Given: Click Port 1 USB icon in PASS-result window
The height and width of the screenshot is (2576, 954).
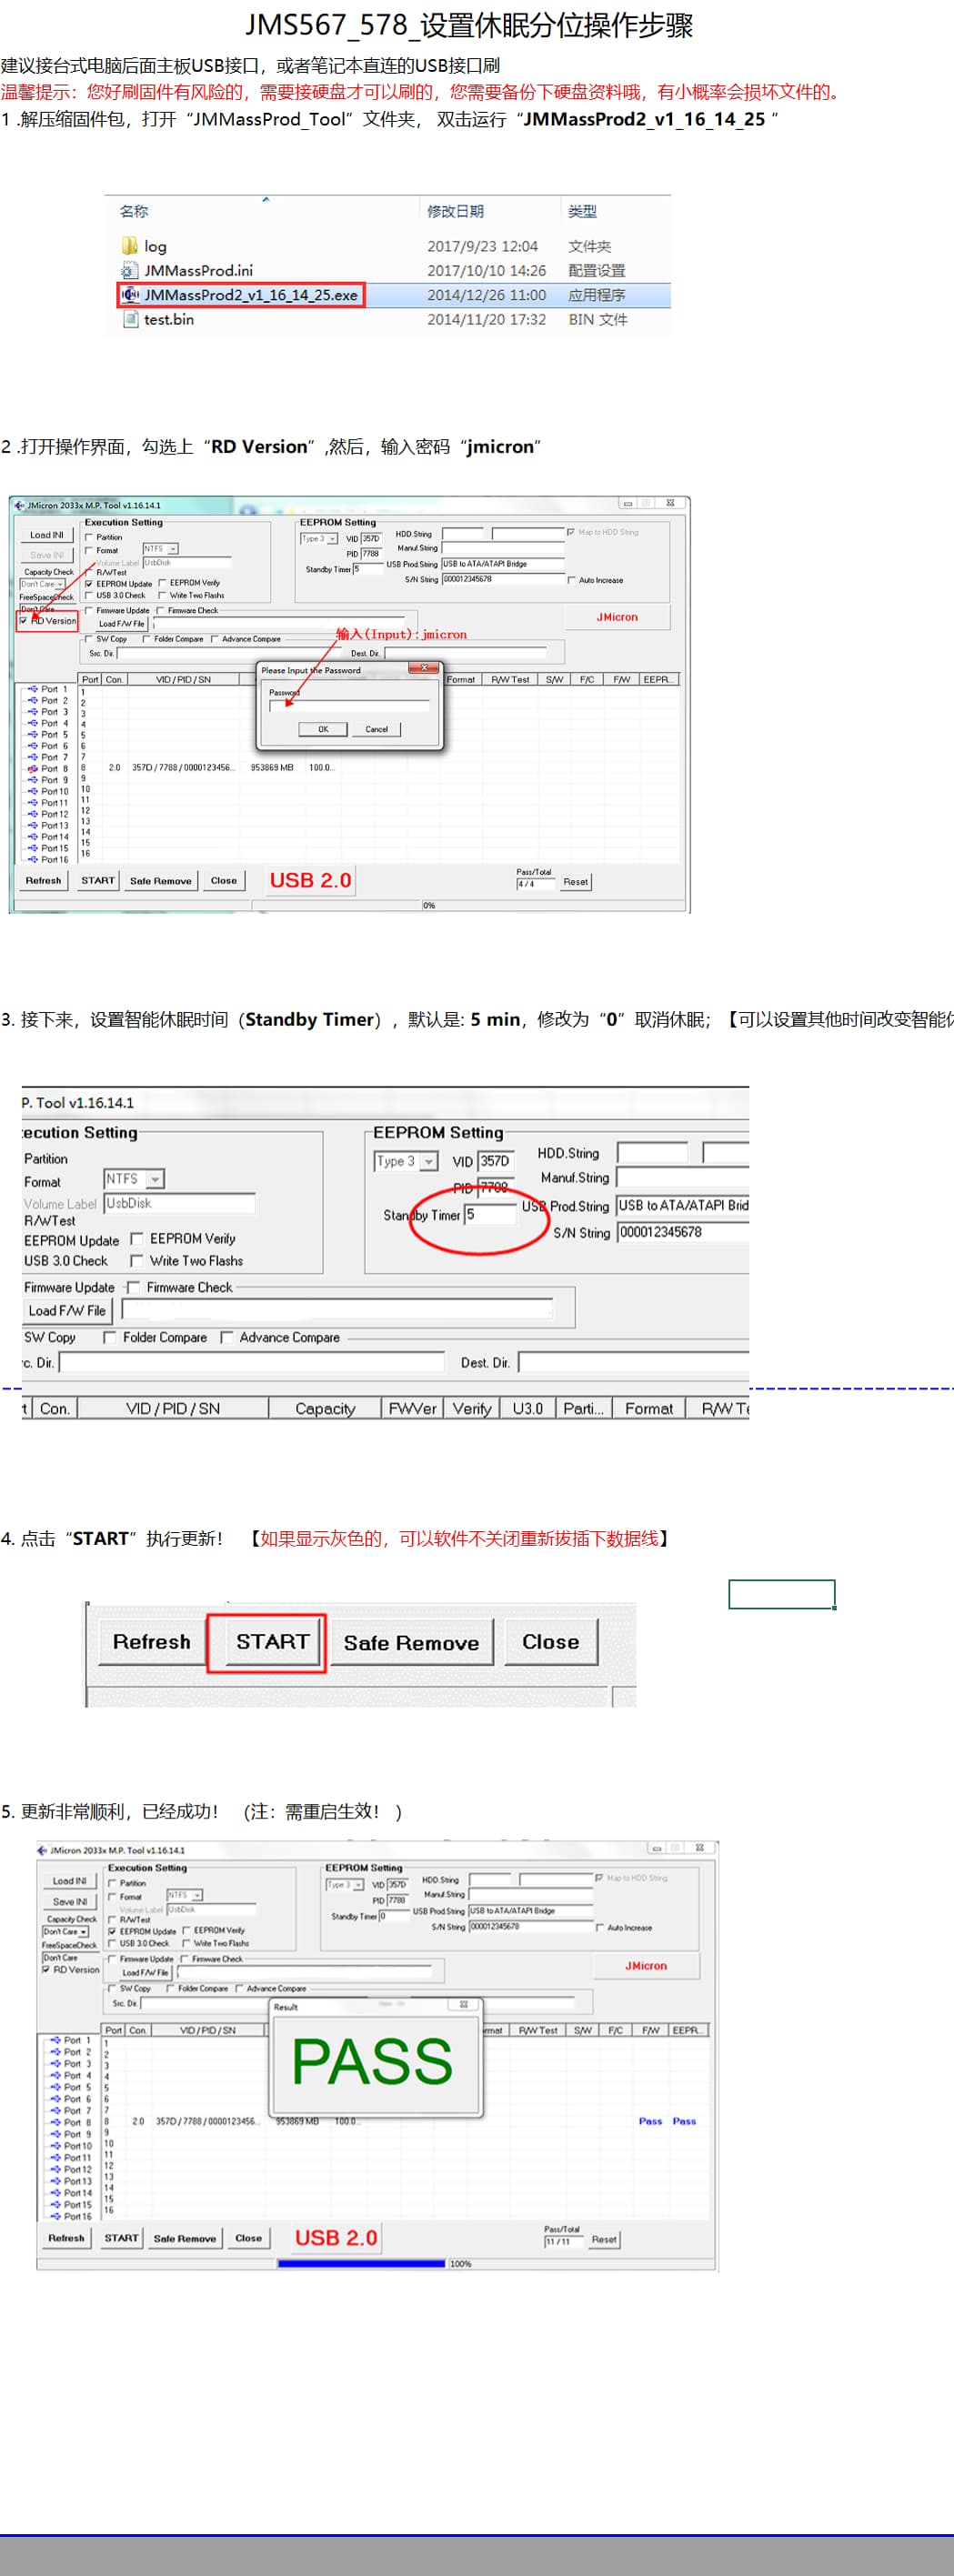Looking at the screenshot, I should tap(56, 2040).
